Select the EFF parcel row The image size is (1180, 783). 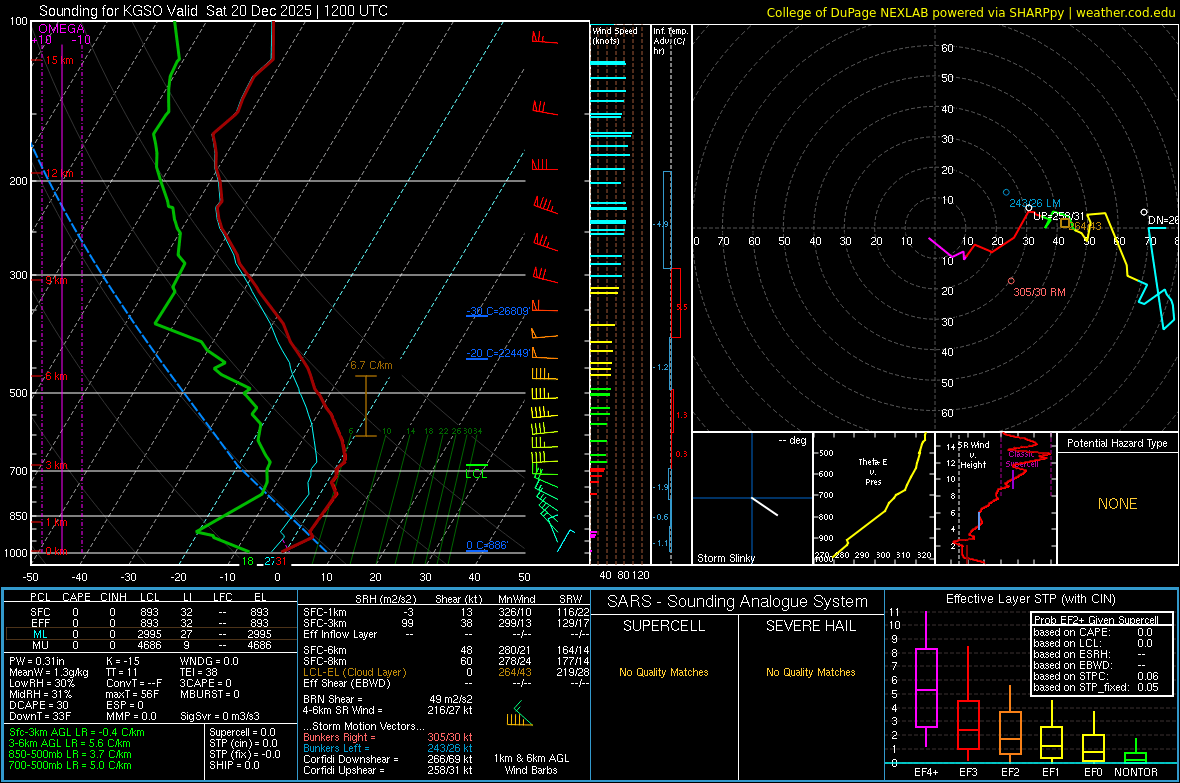[x=151, y=623]
